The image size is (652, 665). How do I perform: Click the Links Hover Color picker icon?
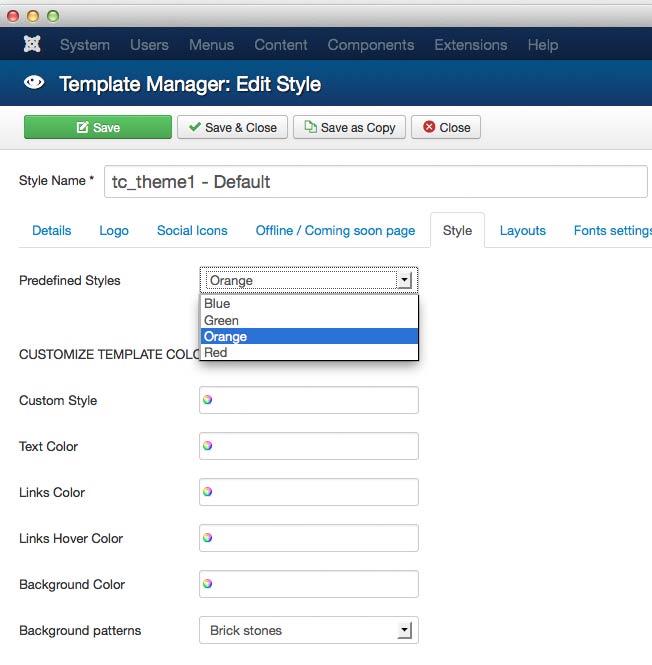[208, 538]
